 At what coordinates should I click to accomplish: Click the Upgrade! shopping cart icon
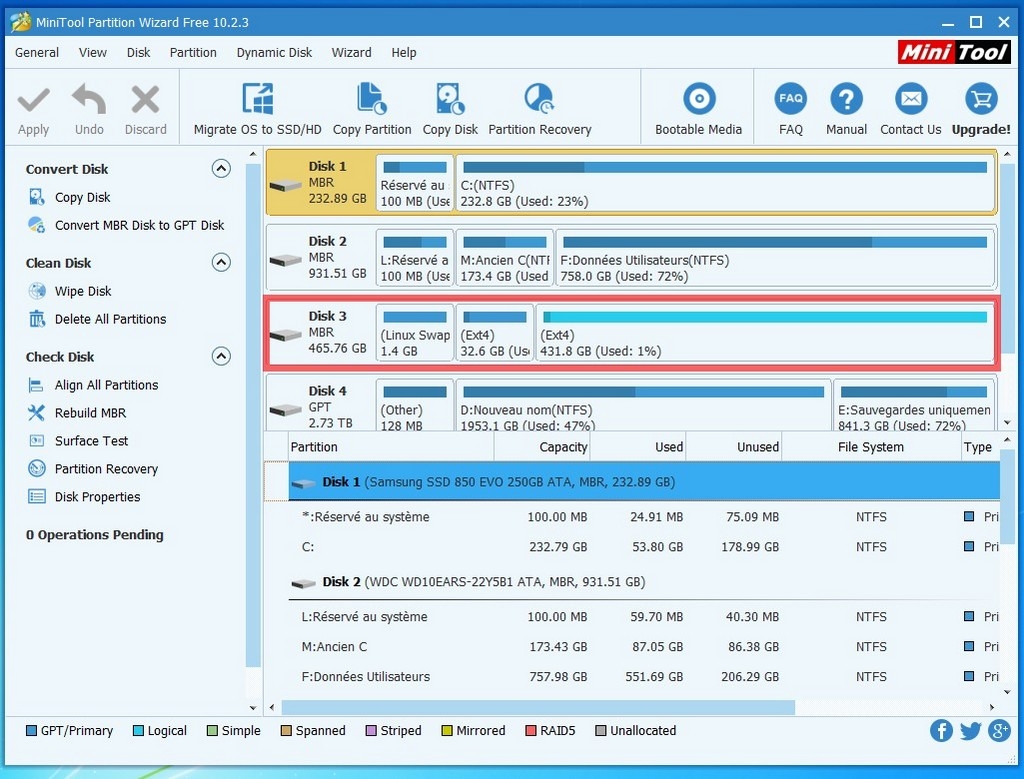[x=981, y=99]
